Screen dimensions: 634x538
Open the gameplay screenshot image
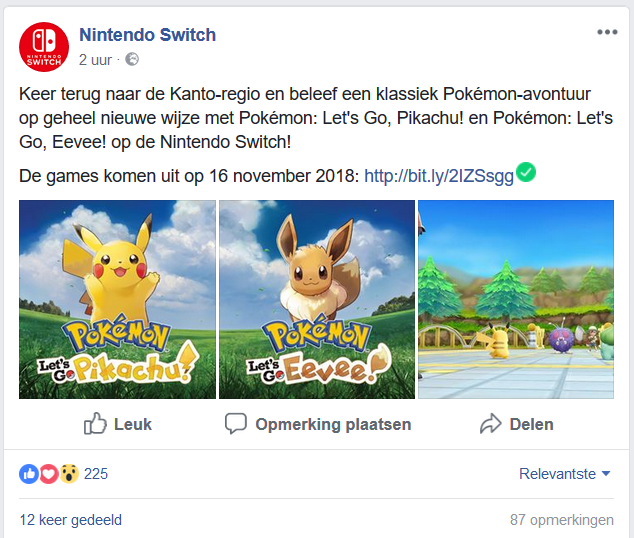point(515,299)
